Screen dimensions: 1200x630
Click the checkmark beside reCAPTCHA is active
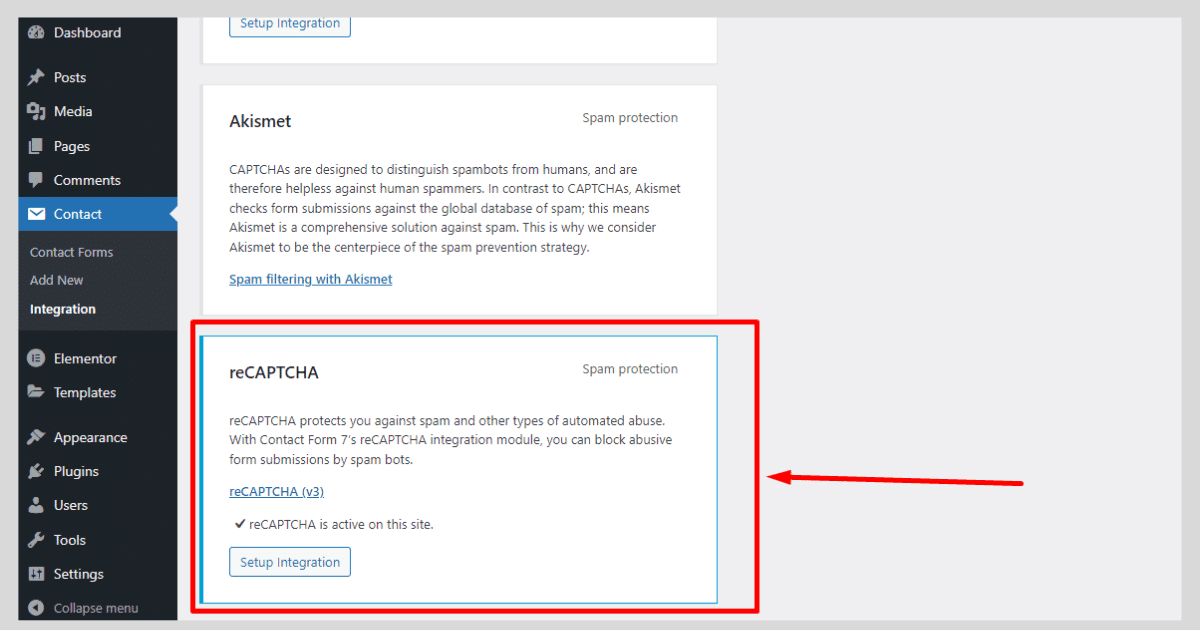240,523
